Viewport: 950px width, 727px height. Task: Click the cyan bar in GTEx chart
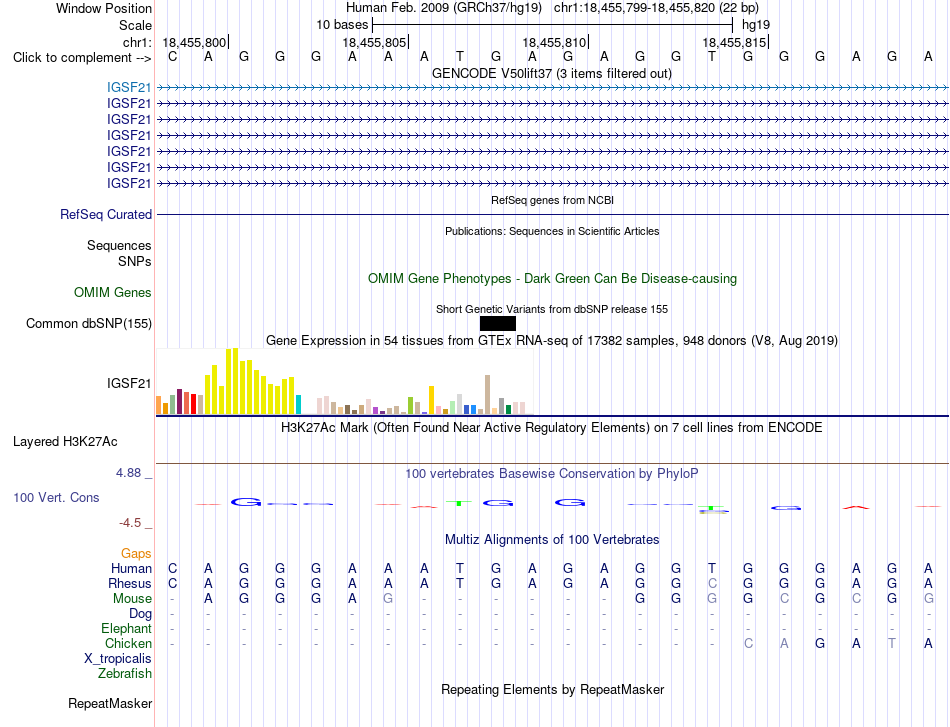click(x=298, y=405)
